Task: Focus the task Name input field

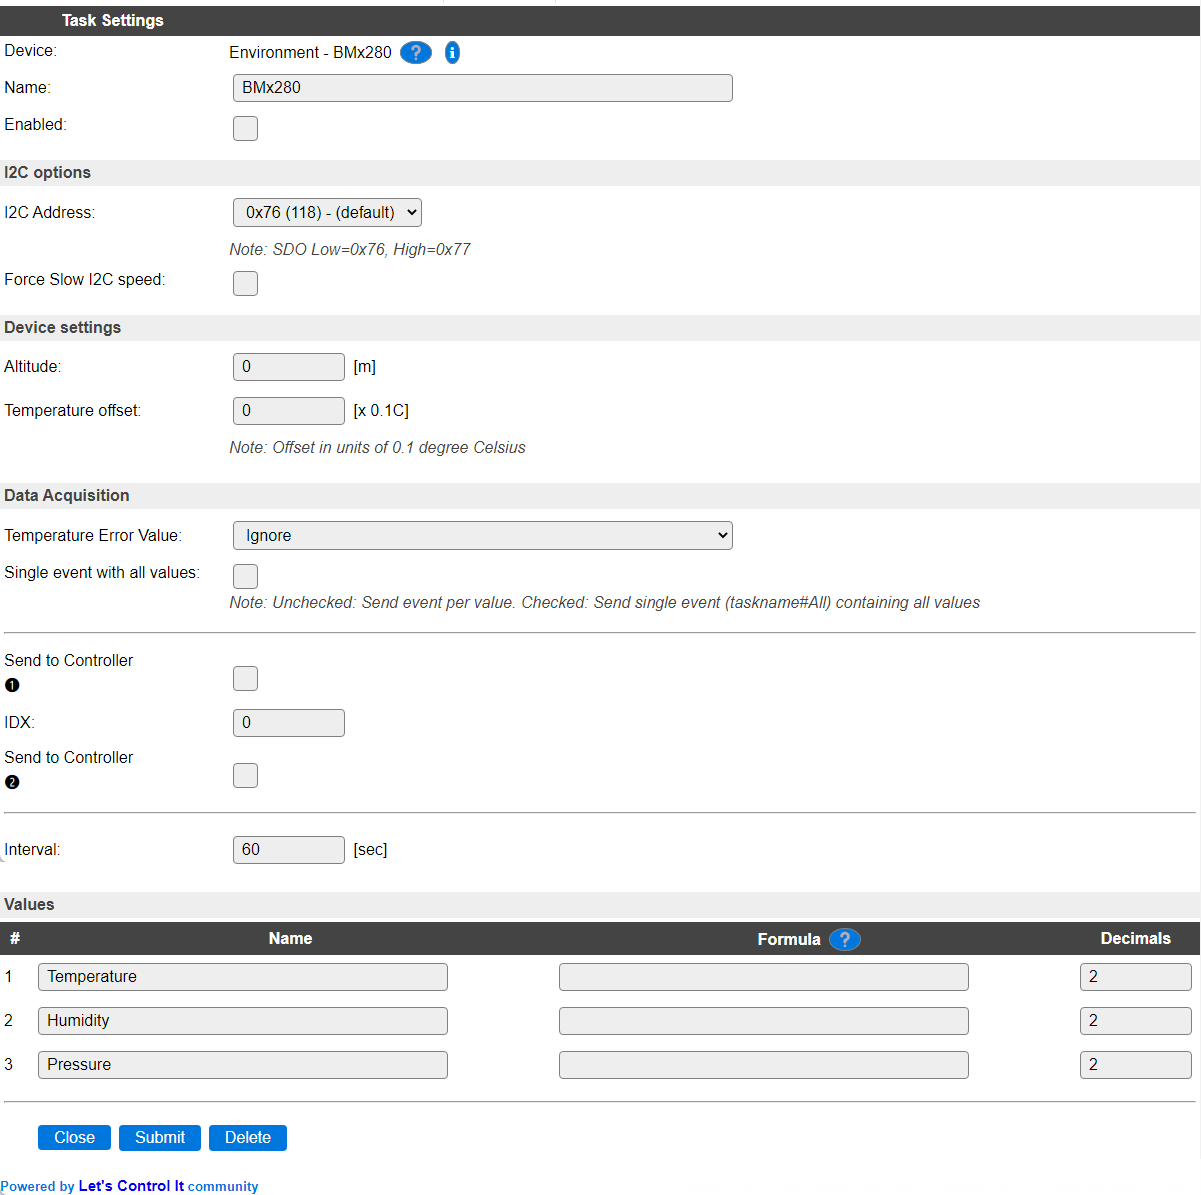Action: tap(483, 88)
